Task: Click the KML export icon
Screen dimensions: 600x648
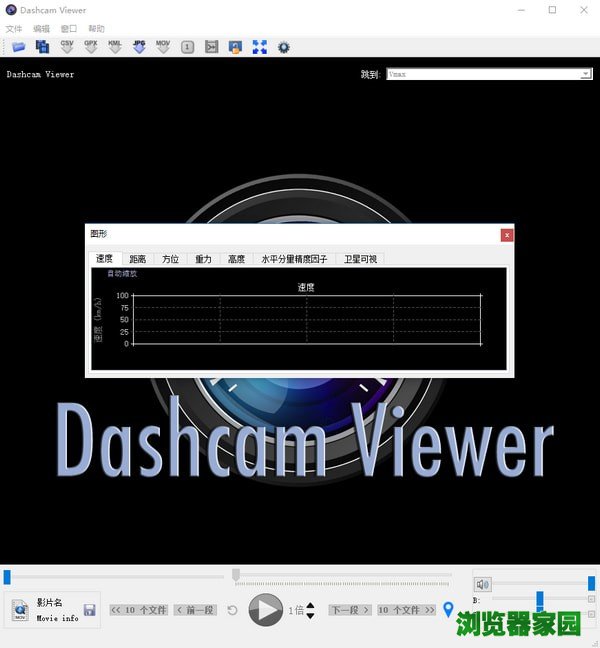Action: click(115, 46)
